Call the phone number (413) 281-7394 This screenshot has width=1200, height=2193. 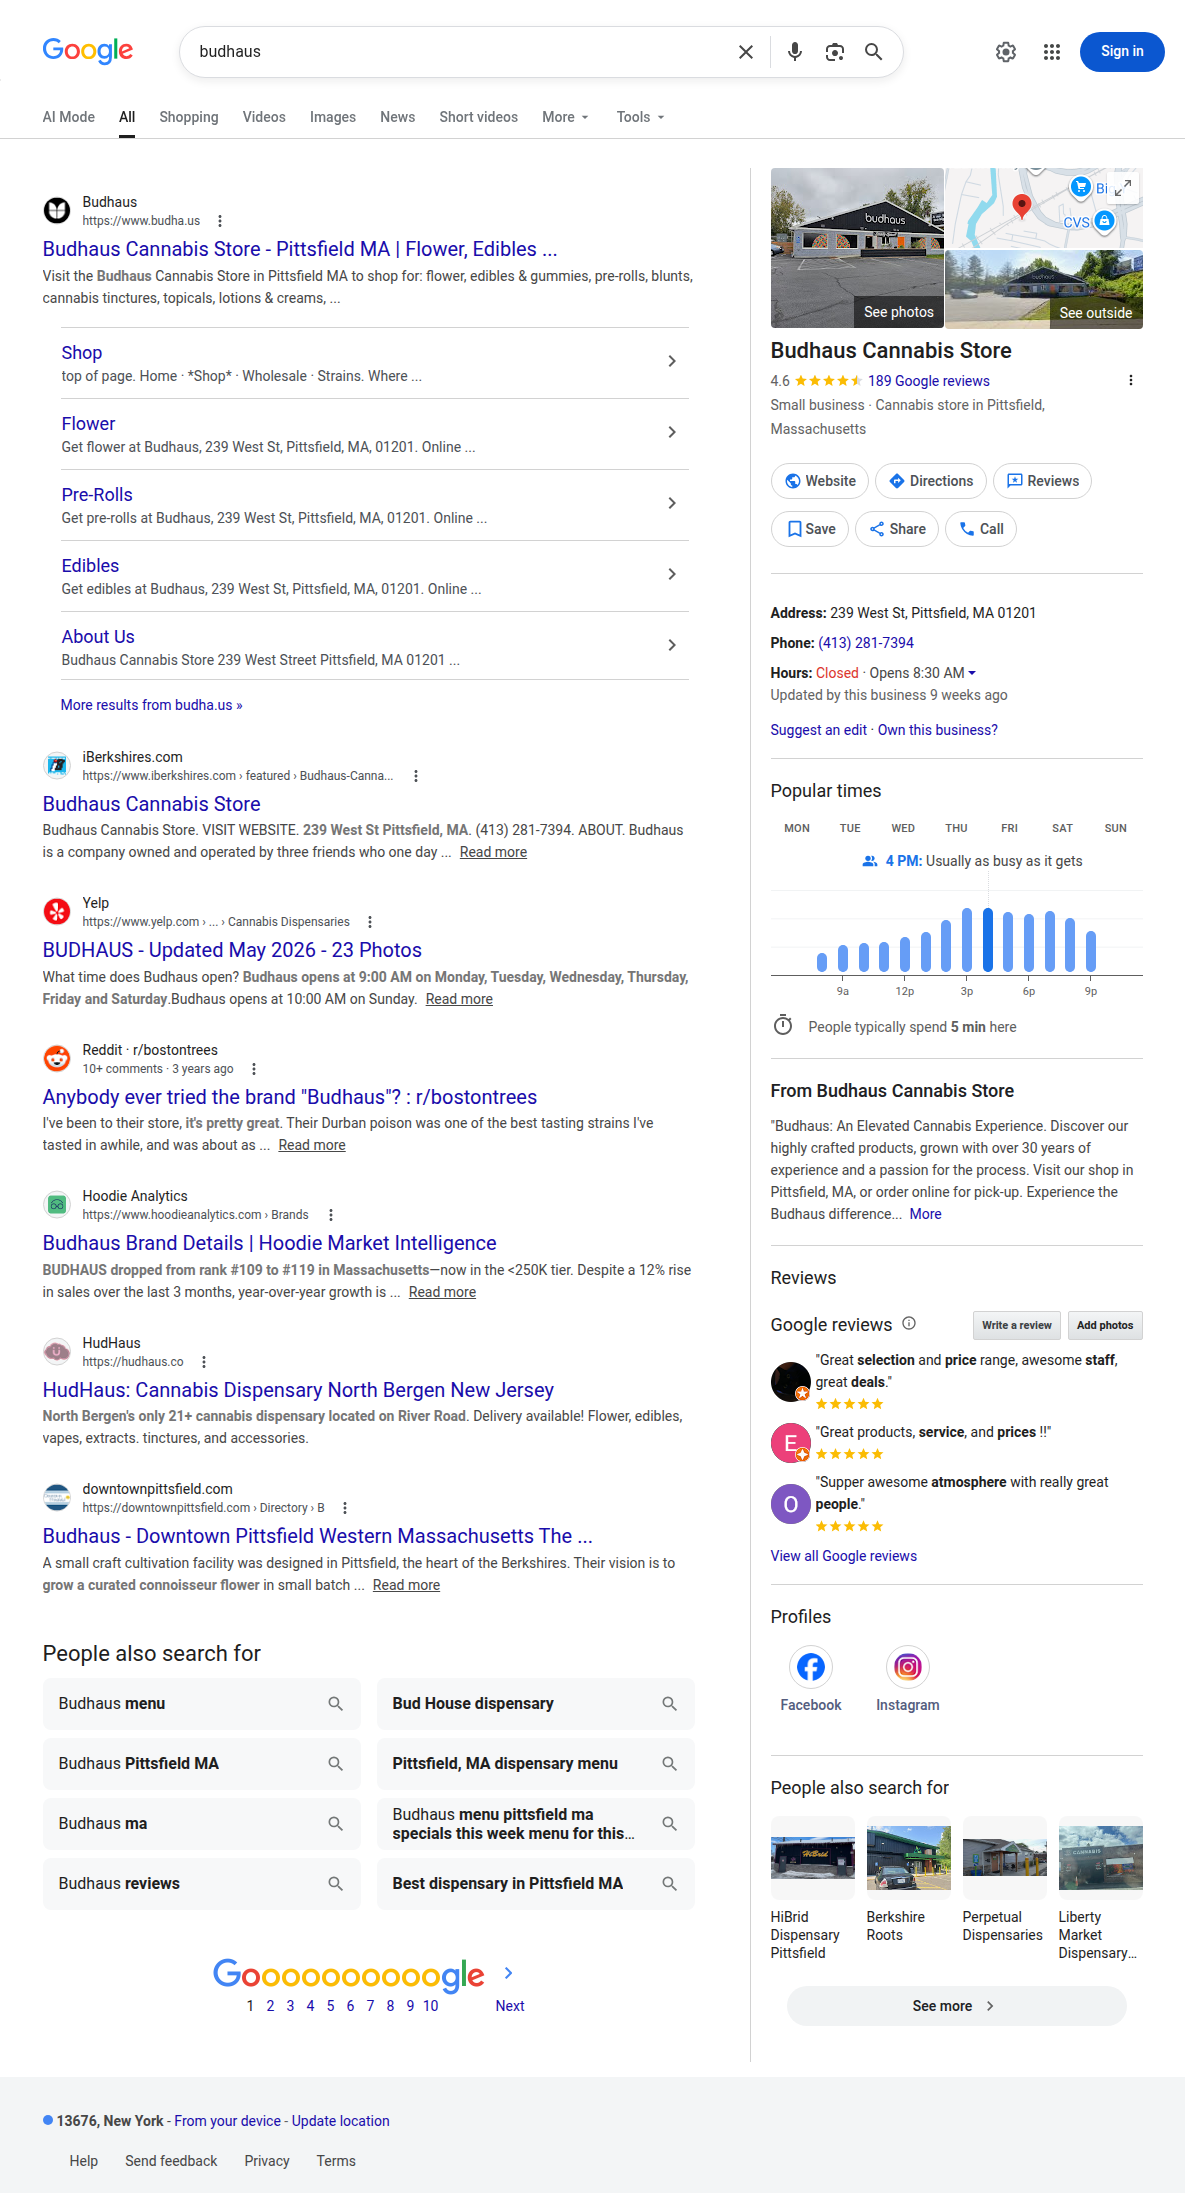[866, 643]
